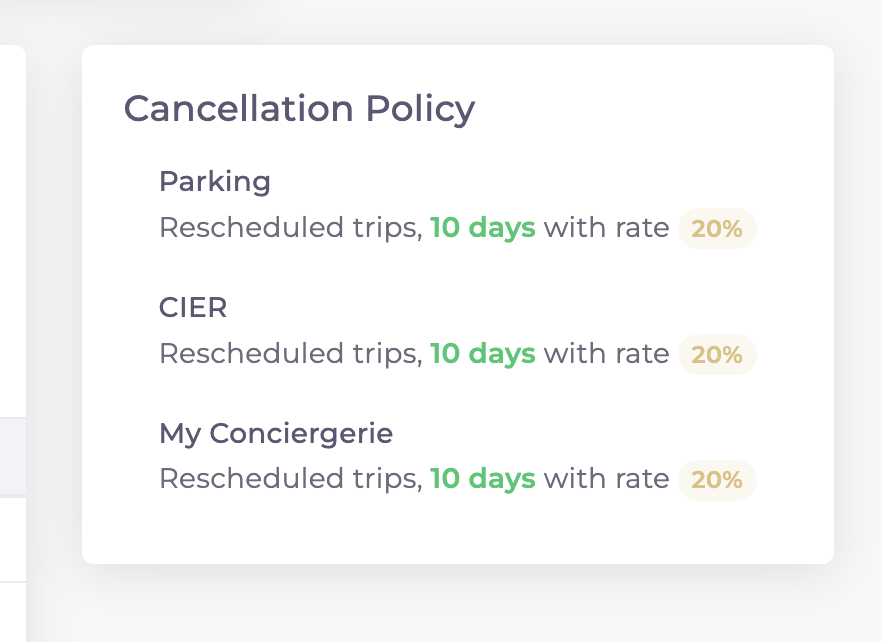Select the Parking section title

[215, 182]
